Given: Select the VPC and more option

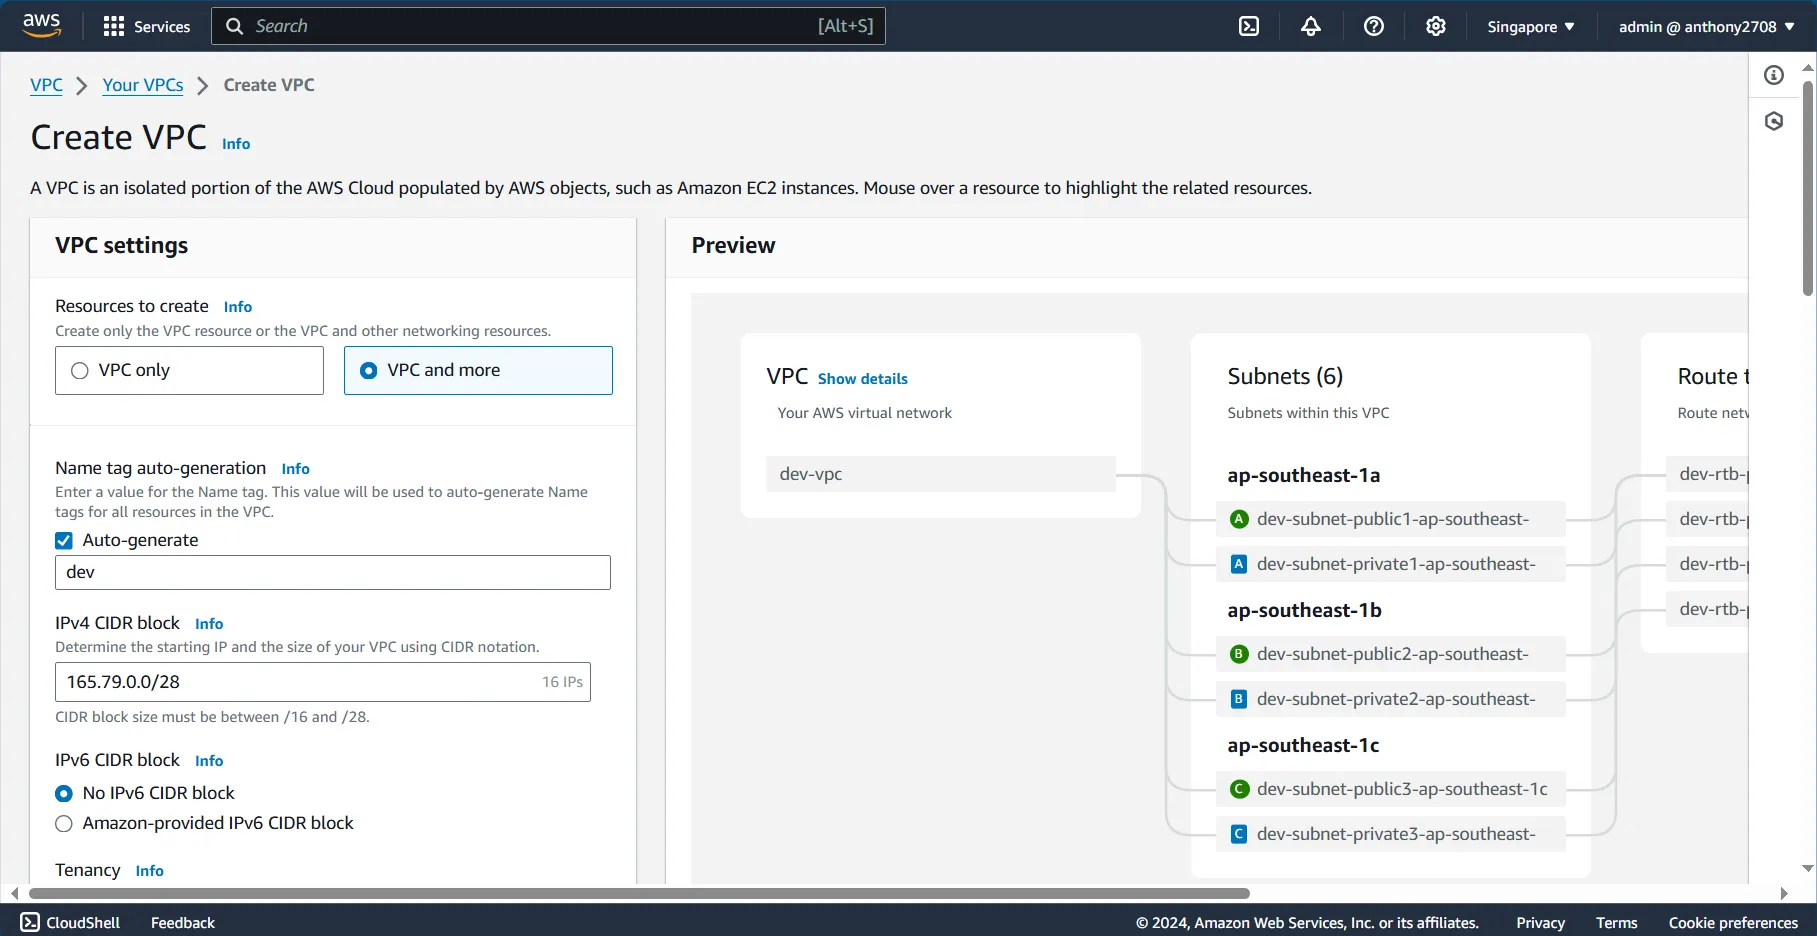Looking at the screenshot, I should point(478,370).
